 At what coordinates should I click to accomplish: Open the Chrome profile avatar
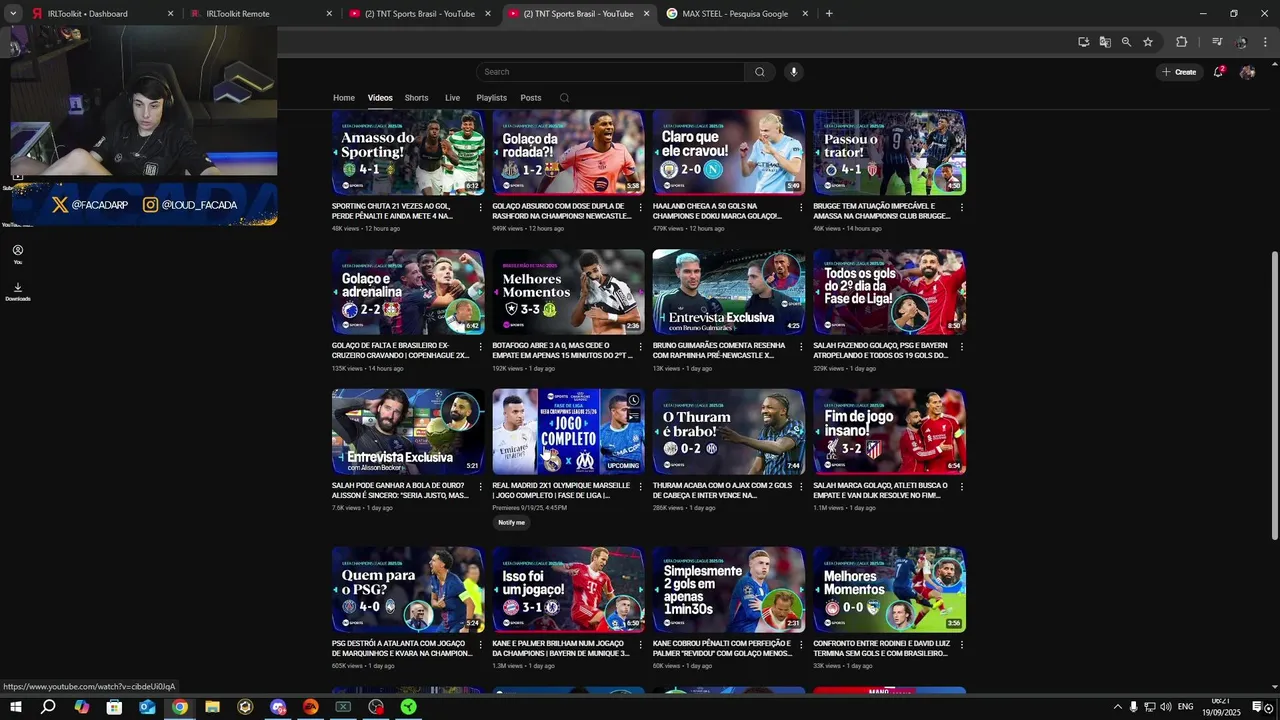pyautogui.click(x=1241, y=42)
